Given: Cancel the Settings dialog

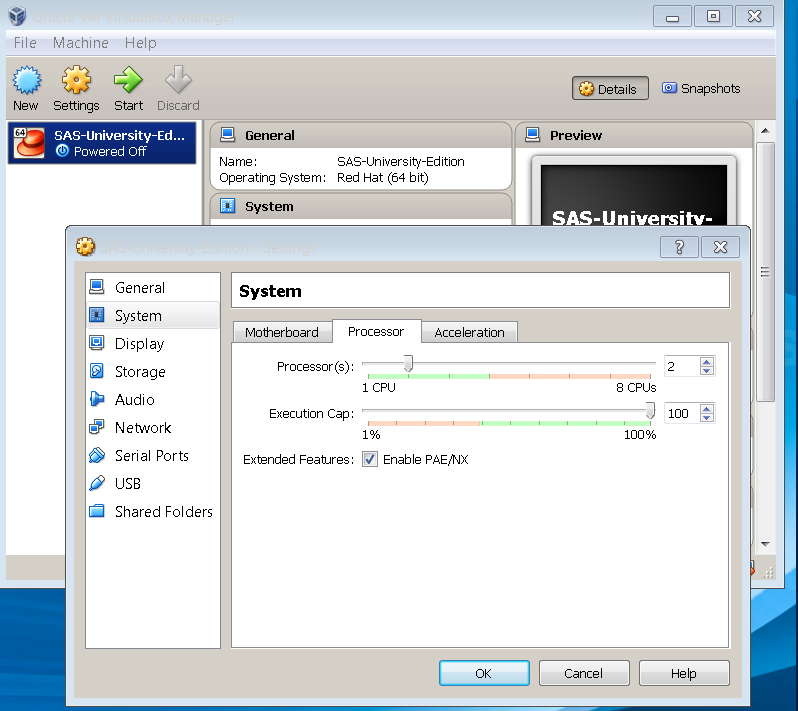Looking at the screenshot, I should 584,673.
